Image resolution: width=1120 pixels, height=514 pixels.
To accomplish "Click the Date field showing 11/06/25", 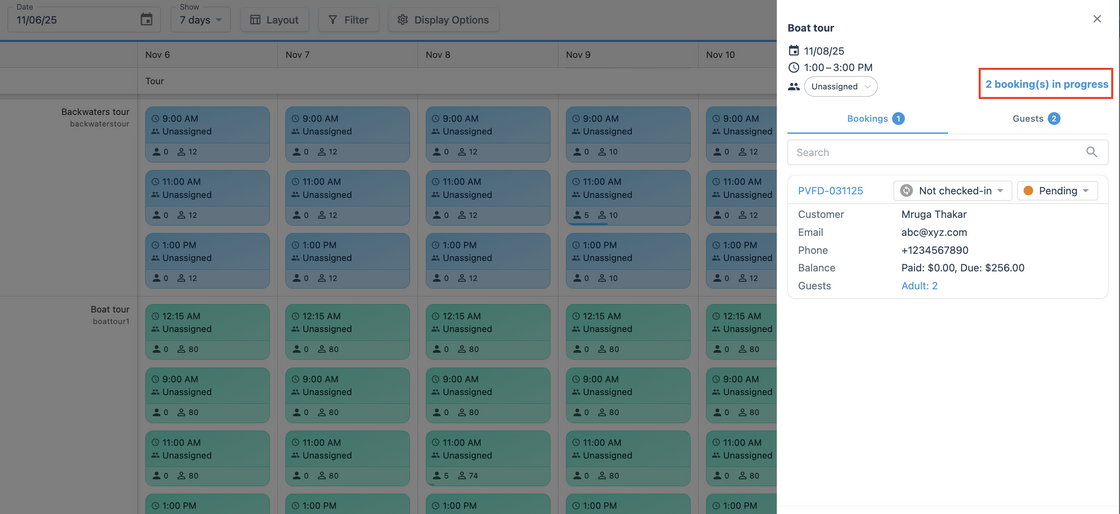I will [84, 19].
